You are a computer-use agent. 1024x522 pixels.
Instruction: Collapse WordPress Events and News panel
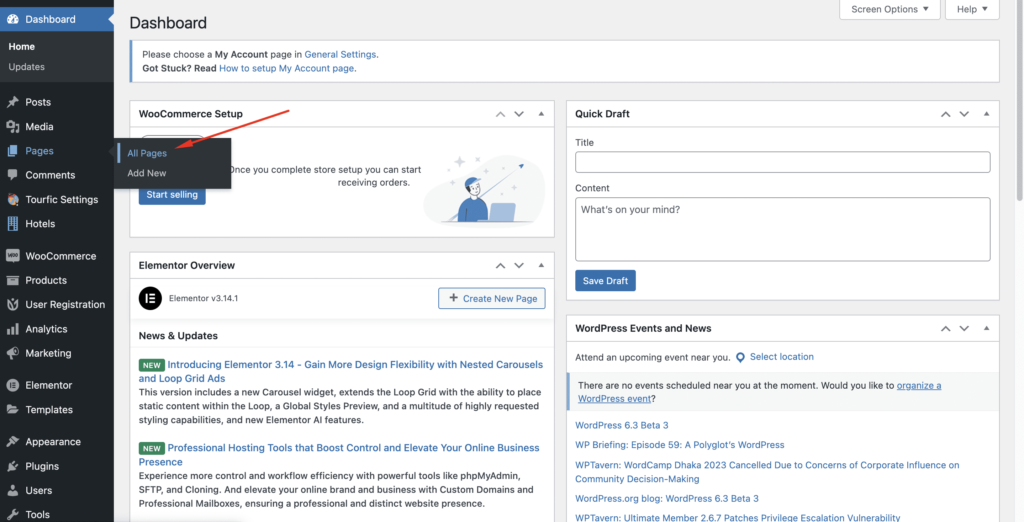[x=986, y=329]
